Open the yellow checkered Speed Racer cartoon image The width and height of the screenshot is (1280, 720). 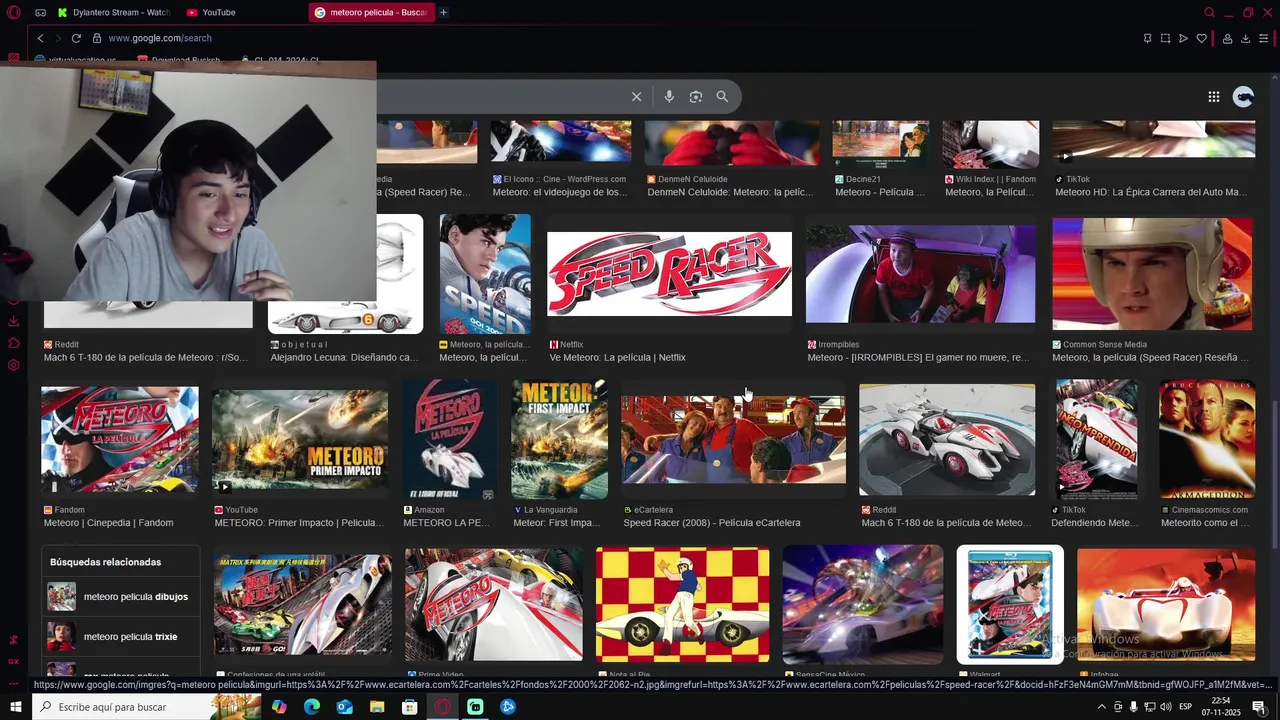tap(683, 604)
